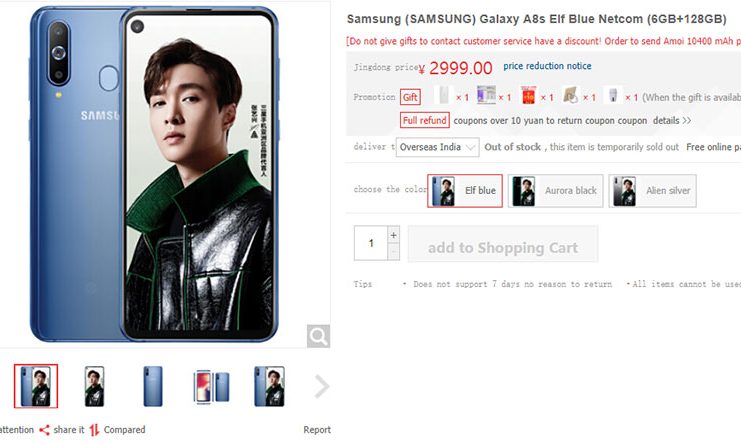This screenshot has height=445, width=741.
Task: Select the Aurora black color option
Action: (x=556, y=191)
